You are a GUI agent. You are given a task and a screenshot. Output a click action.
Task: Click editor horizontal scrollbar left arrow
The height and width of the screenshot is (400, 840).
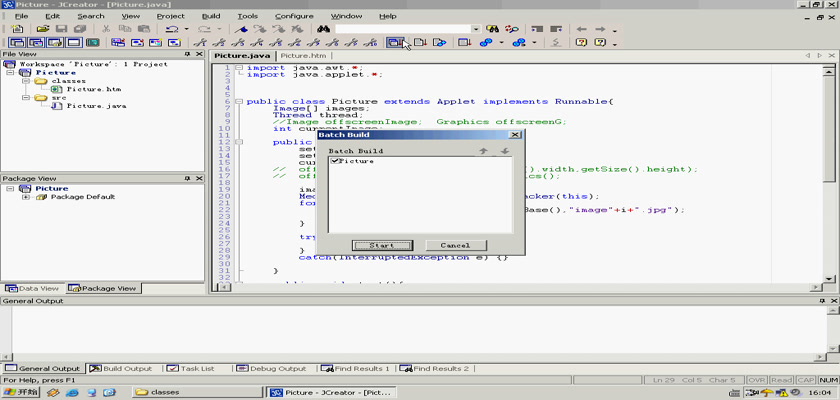pyautogui.click(x=224, y=288)
